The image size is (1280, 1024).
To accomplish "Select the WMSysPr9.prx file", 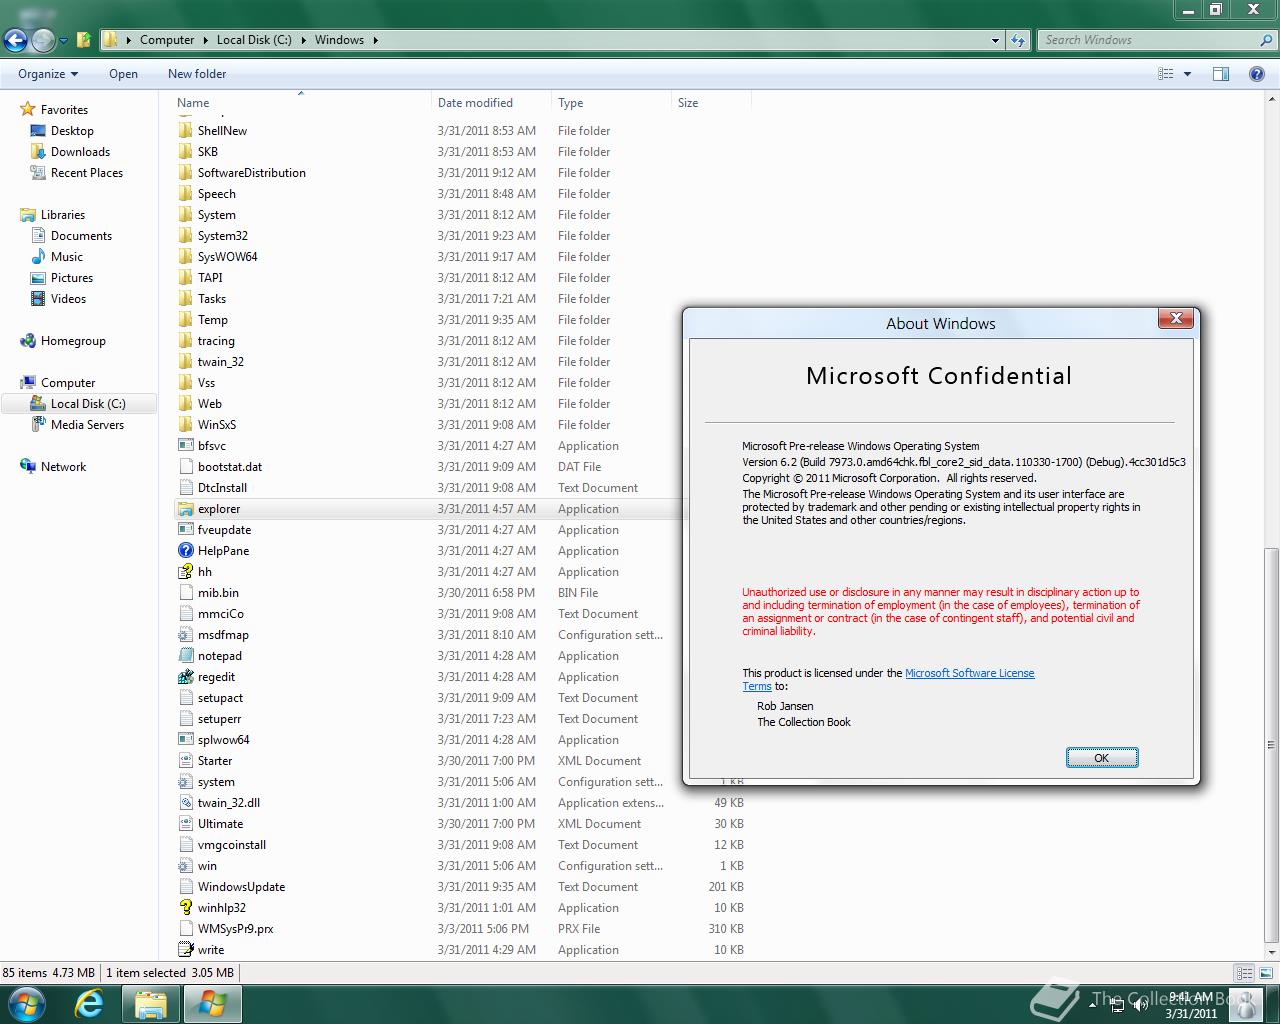I will (x=235, y=929).
